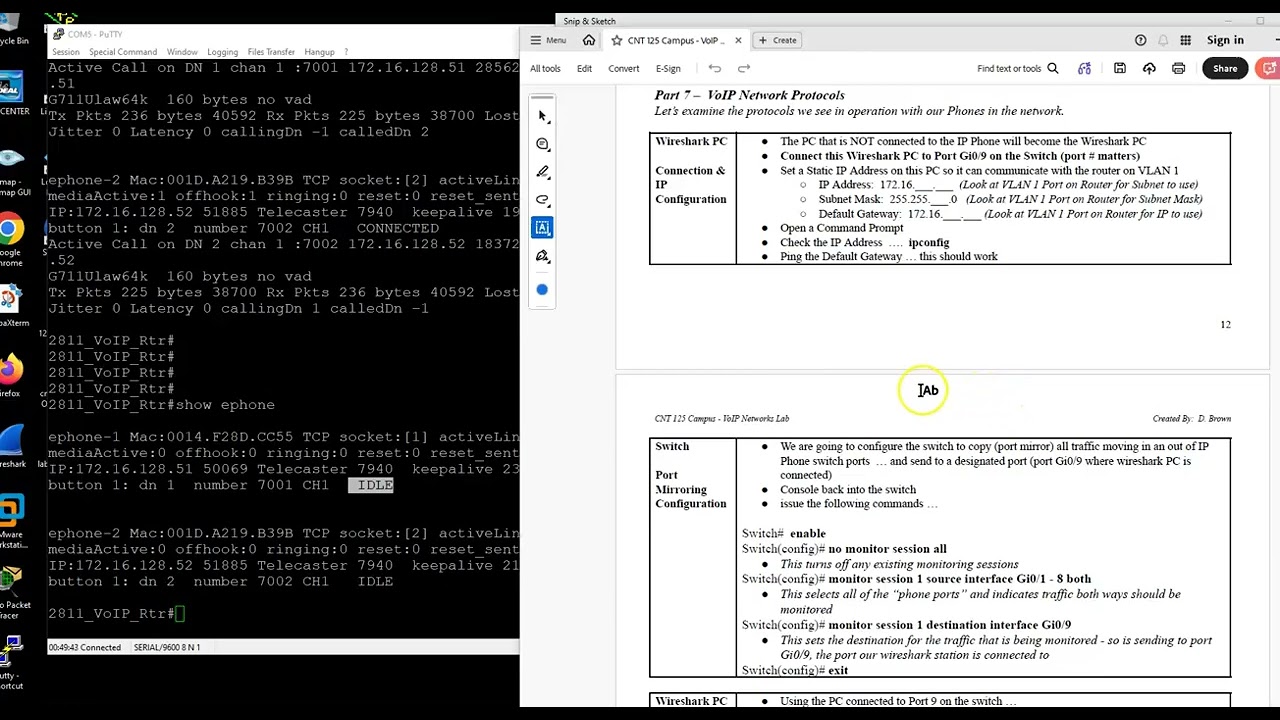Switch to CNT 125 Campus - VoIP tab
Viewport: 1280px width, 720px height.
click(676, 40)
